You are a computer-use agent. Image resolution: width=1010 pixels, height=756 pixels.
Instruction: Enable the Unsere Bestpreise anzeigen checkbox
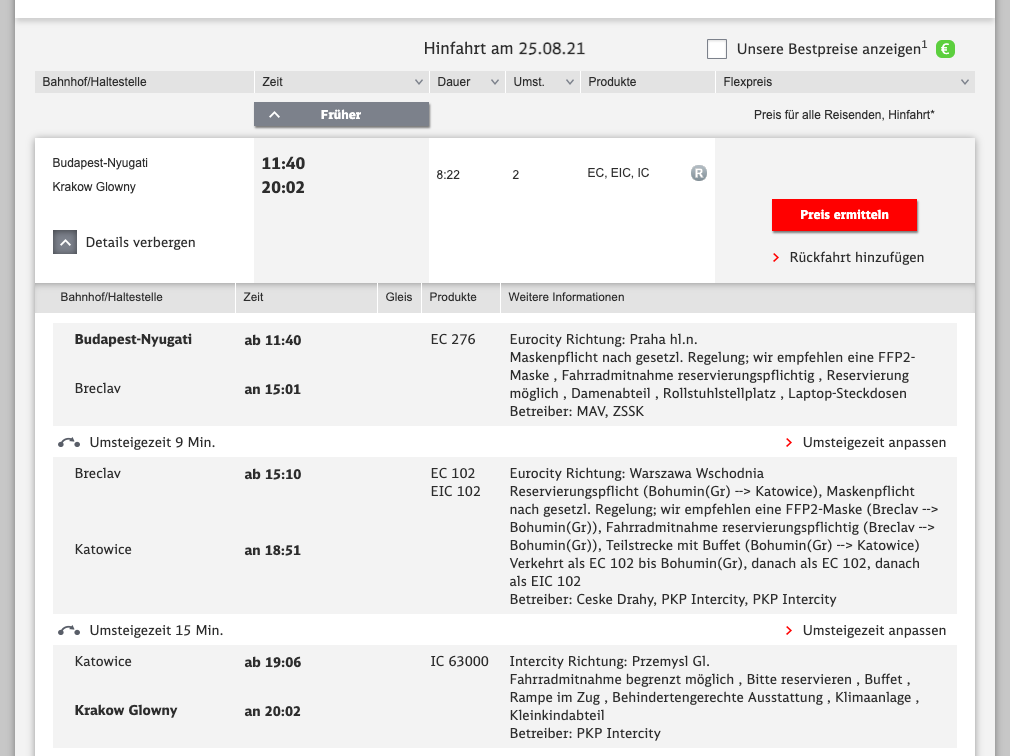(716, 49)
